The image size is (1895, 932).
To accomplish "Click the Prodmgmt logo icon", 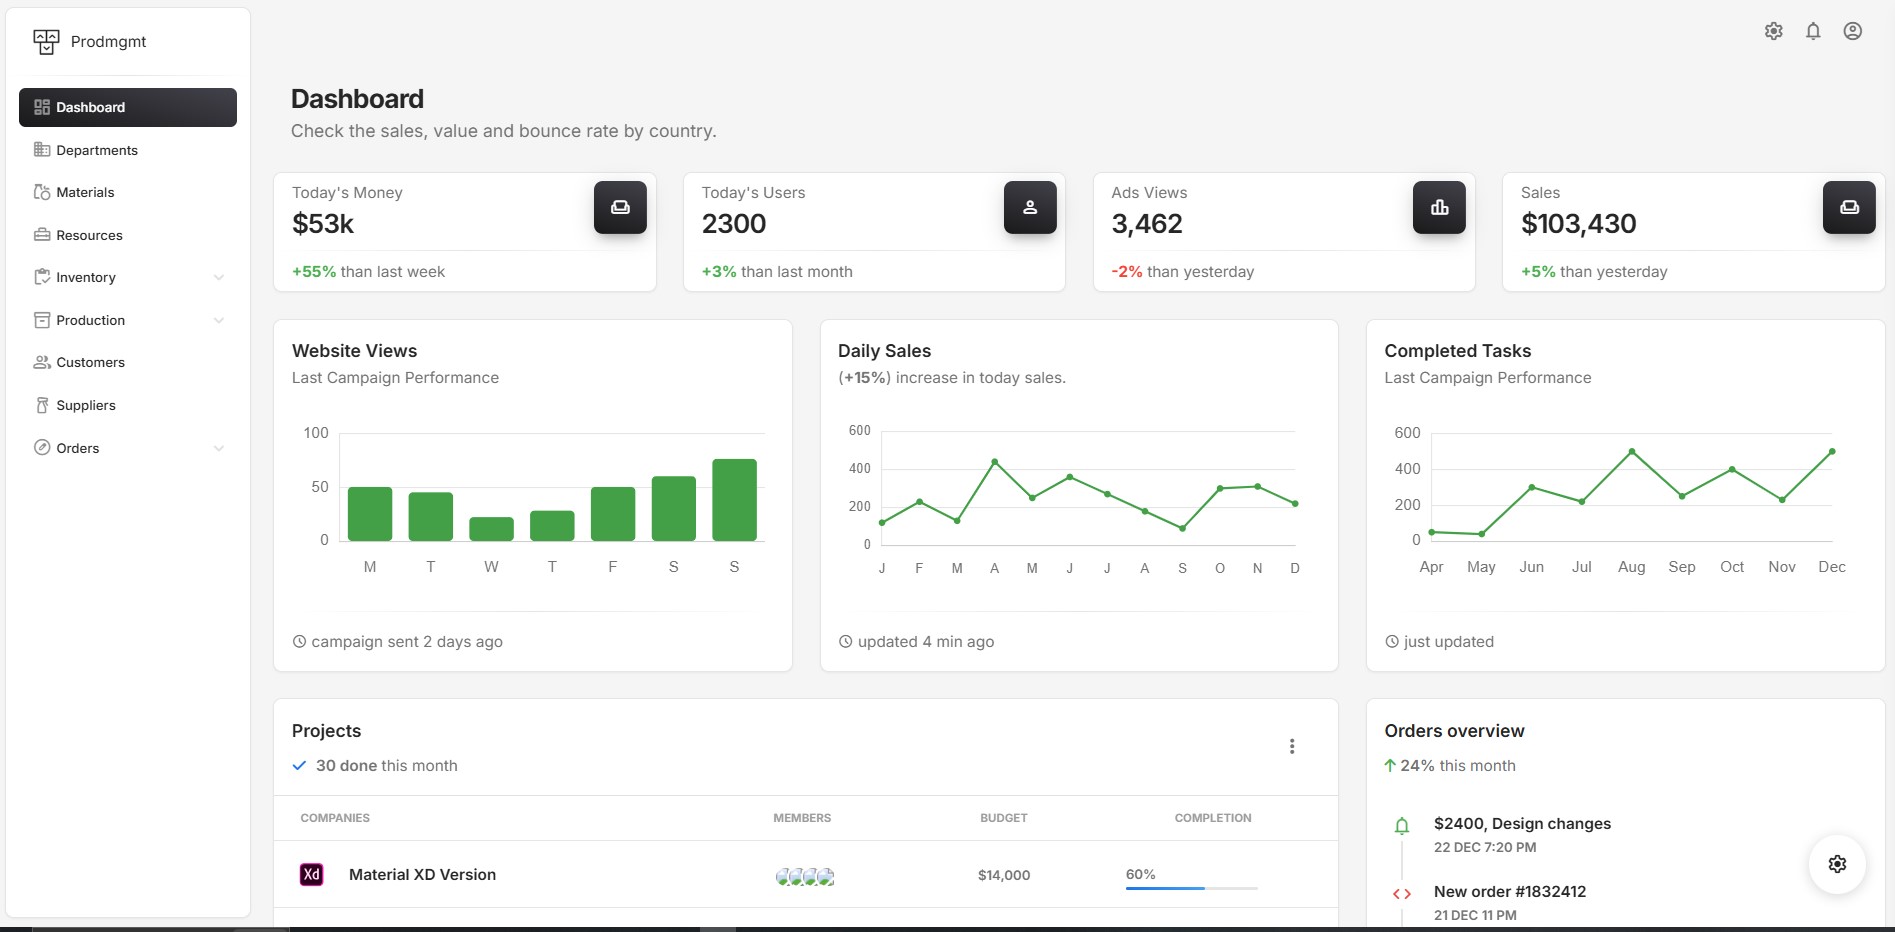I will [46, 42].
